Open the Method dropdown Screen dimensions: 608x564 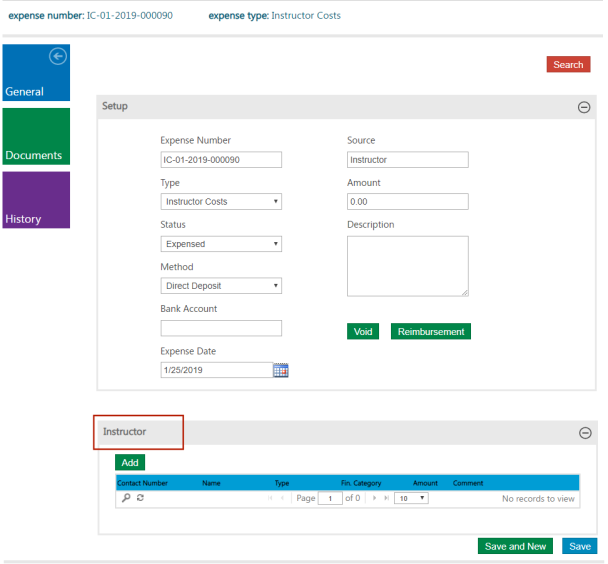coord(221,286)
